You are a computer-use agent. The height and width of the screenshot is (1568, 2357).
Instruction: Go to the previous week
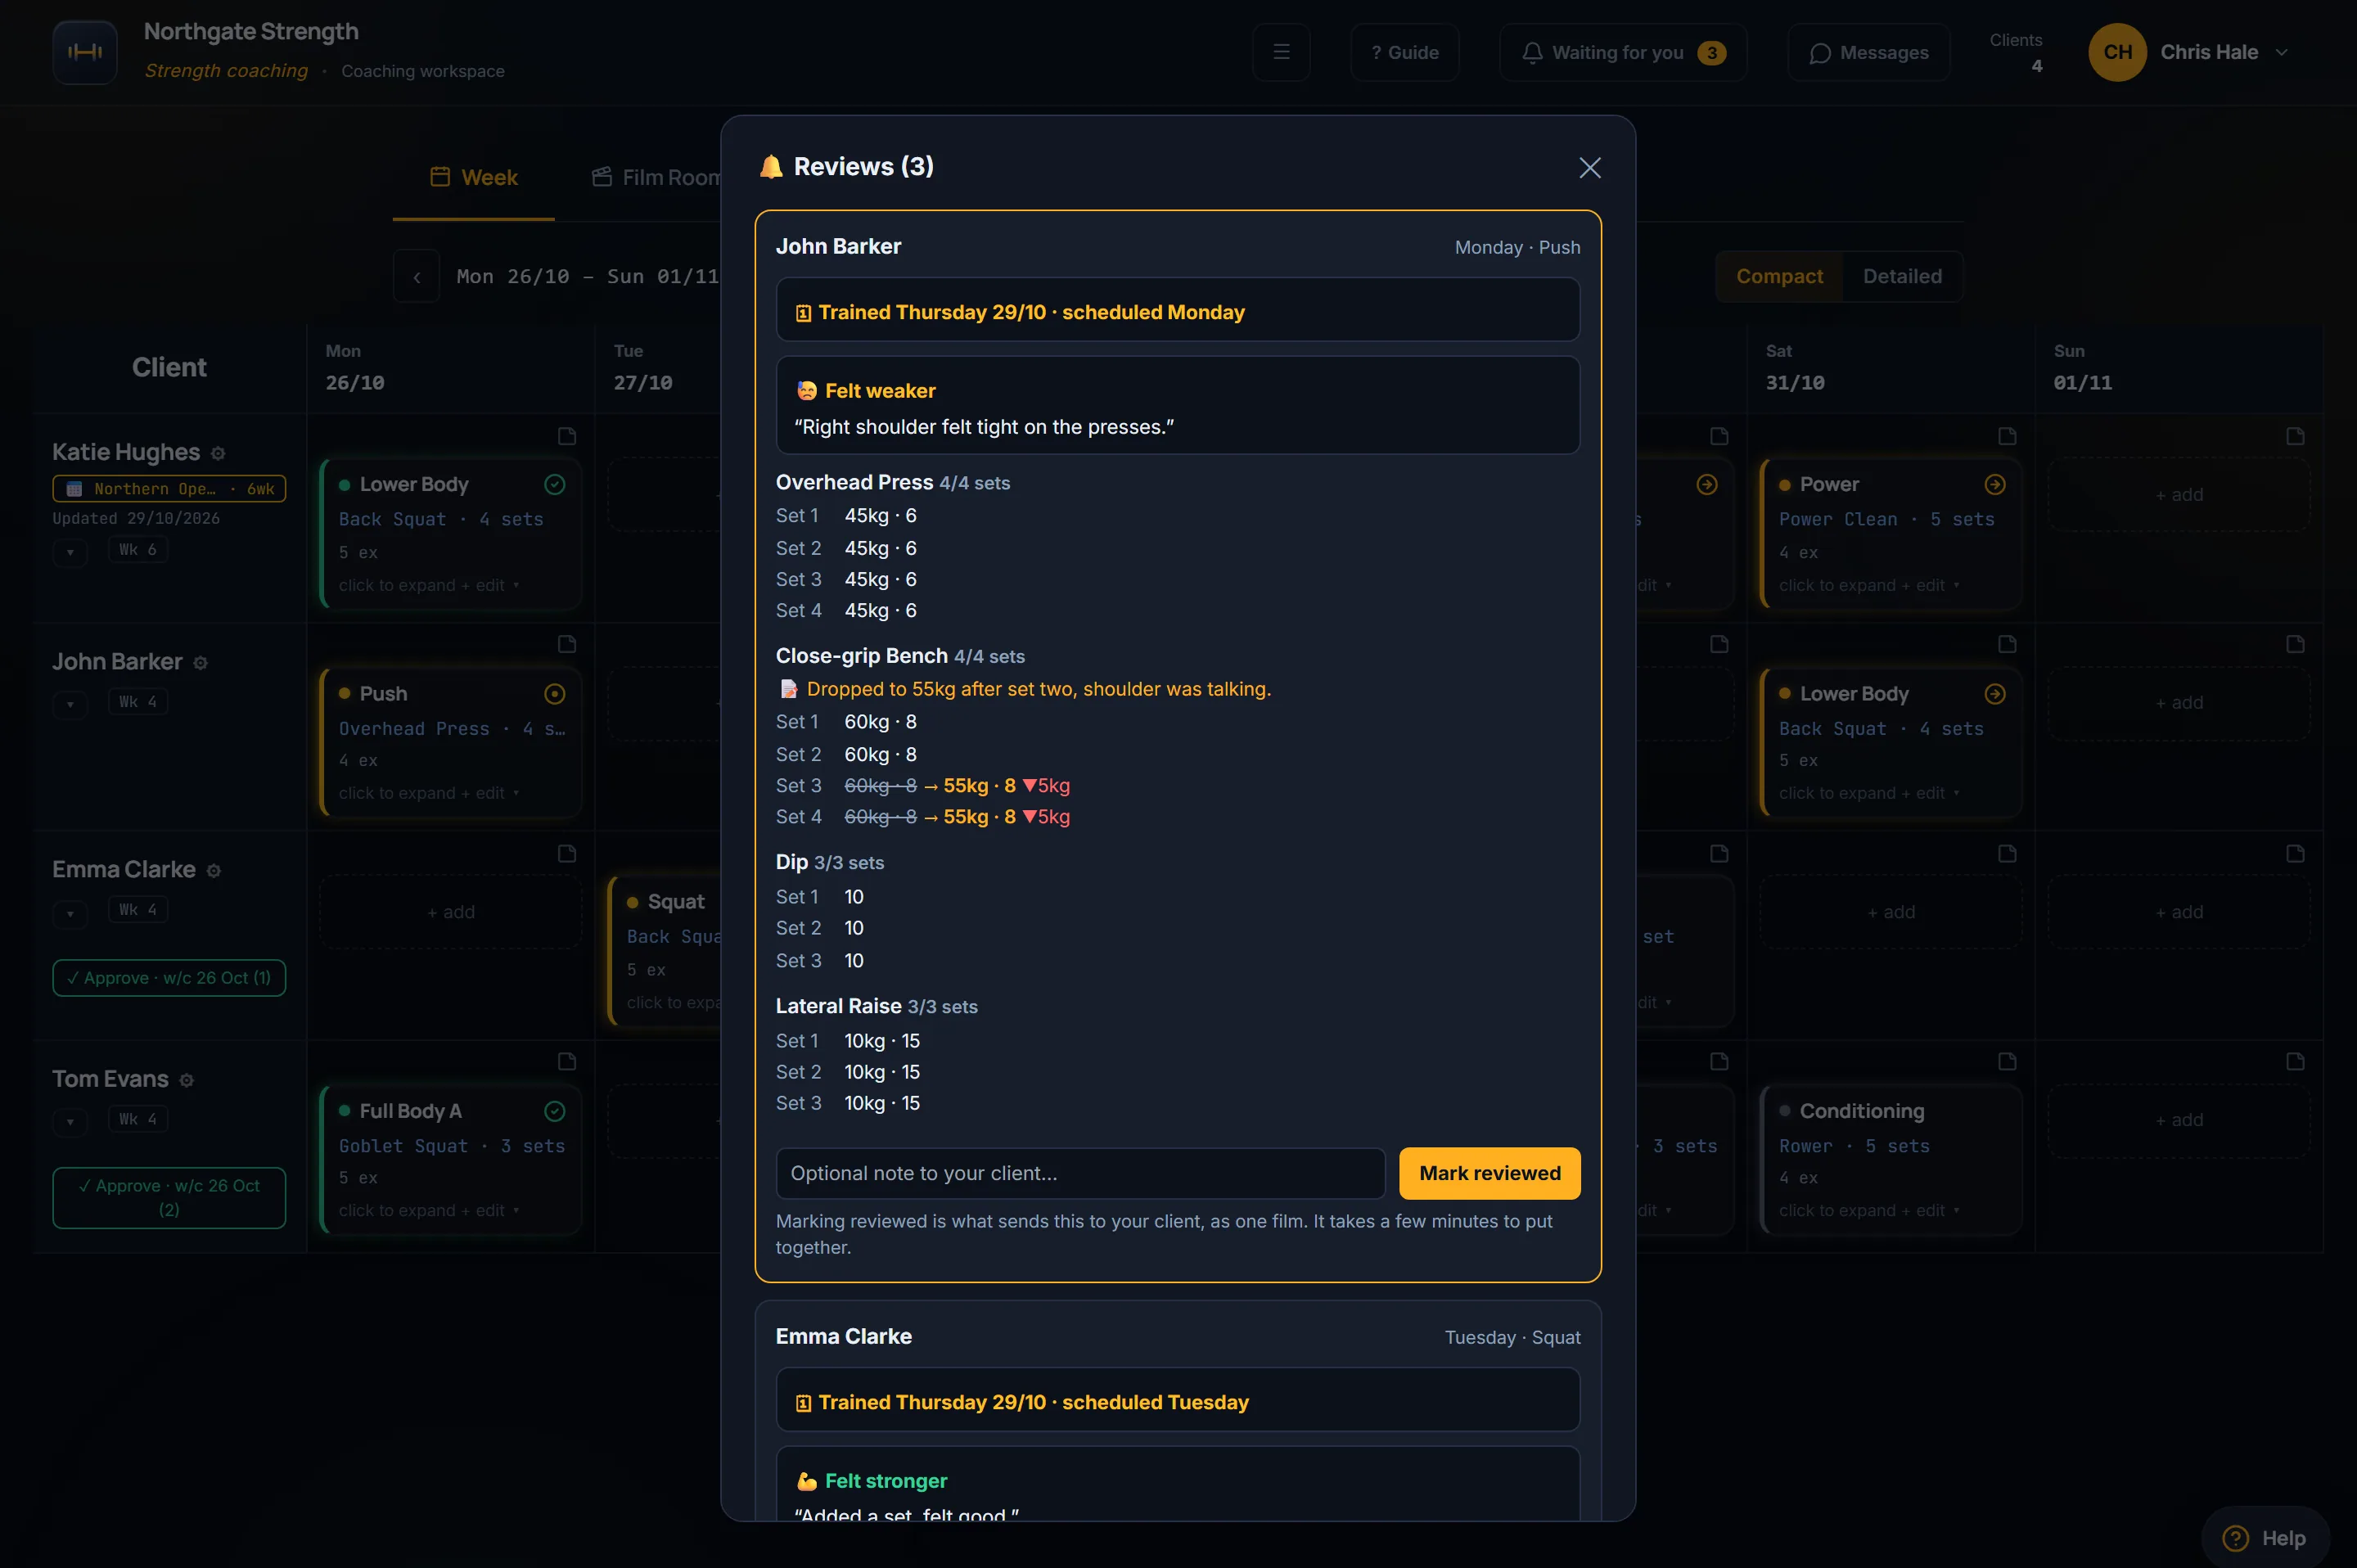coord(416,276)
